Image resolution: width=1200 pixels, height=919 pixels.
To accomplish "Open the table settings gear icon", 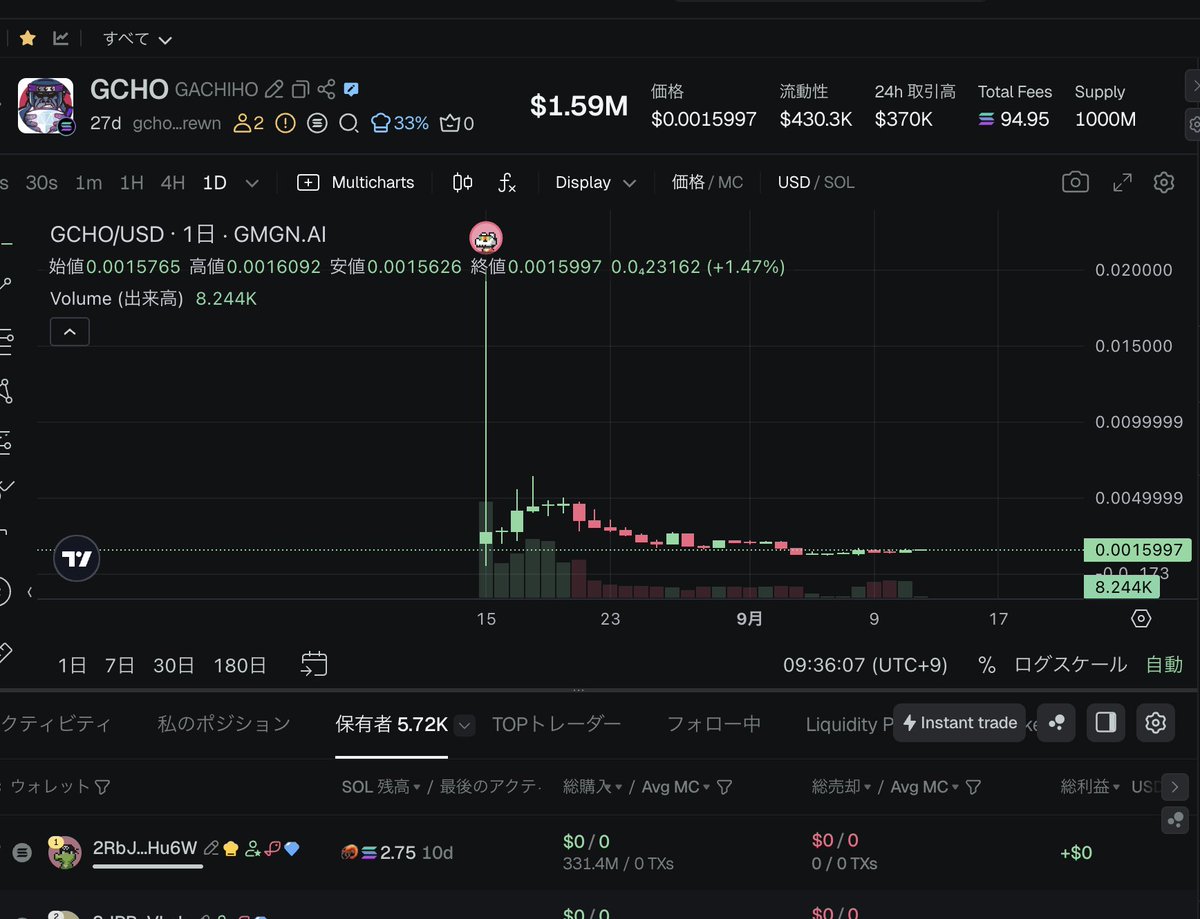I will click(x=1155, y=723).
